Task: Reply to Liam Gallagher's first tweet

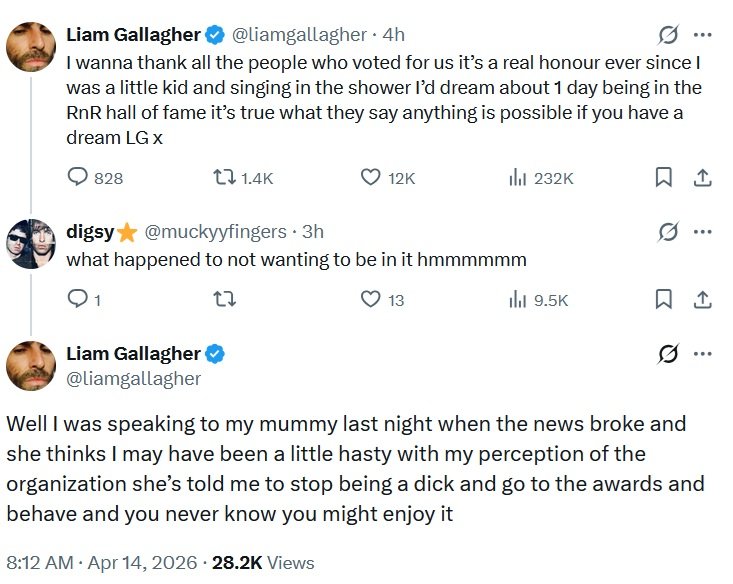Action: coord(78,177)
